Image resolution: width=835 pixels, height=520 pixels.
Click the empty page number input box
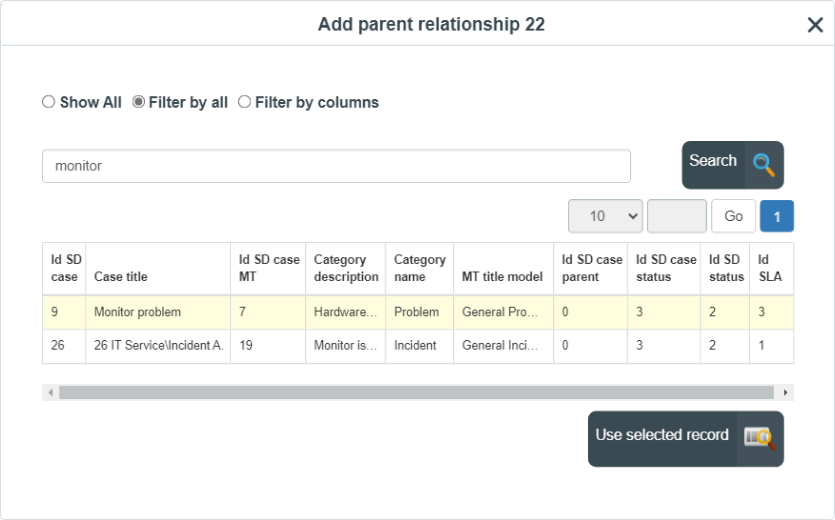pyautogui.click(x=677, y=216)
